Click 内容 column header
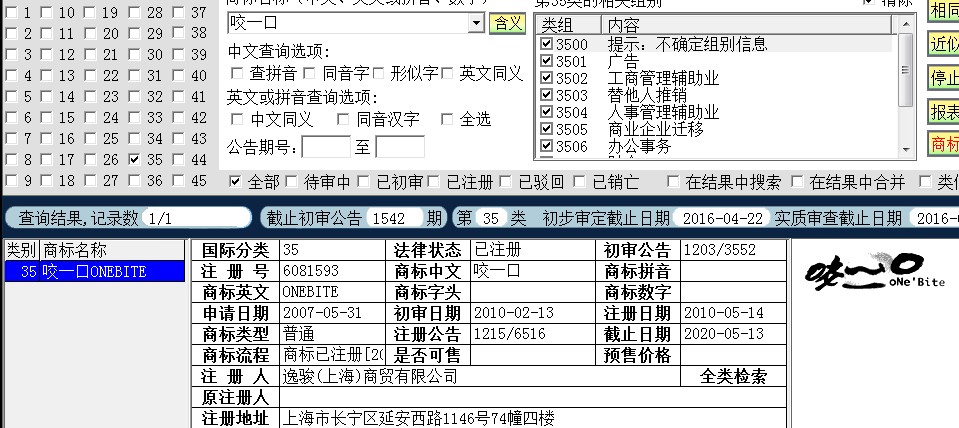This screenshot has width=959, height=428. (x=747, y=25)
